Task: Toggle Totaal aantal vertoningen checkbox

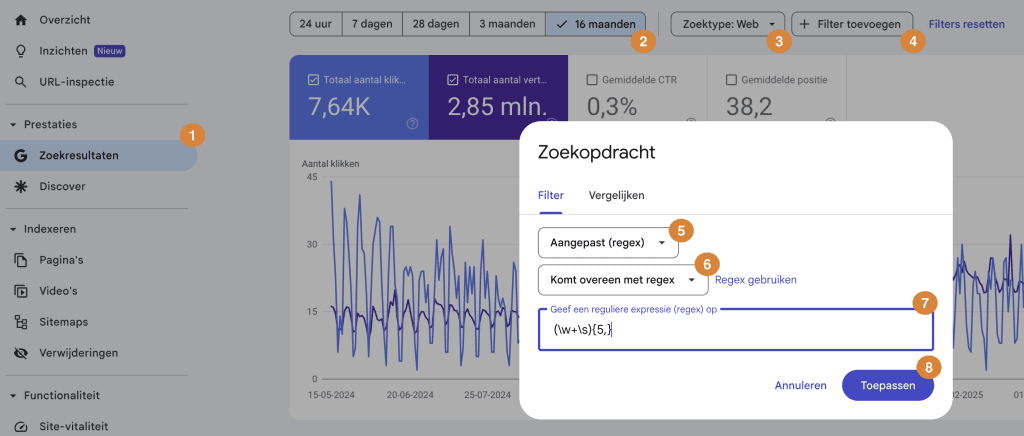Action: [x=453, y=80]
